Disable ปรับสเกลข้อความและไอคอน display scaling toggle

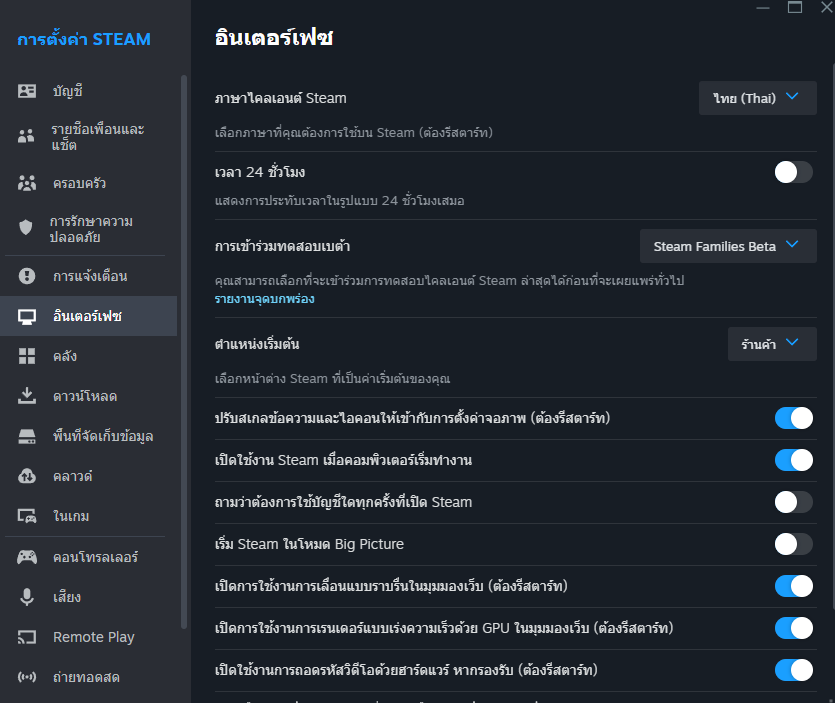click(x=793, y=418)
